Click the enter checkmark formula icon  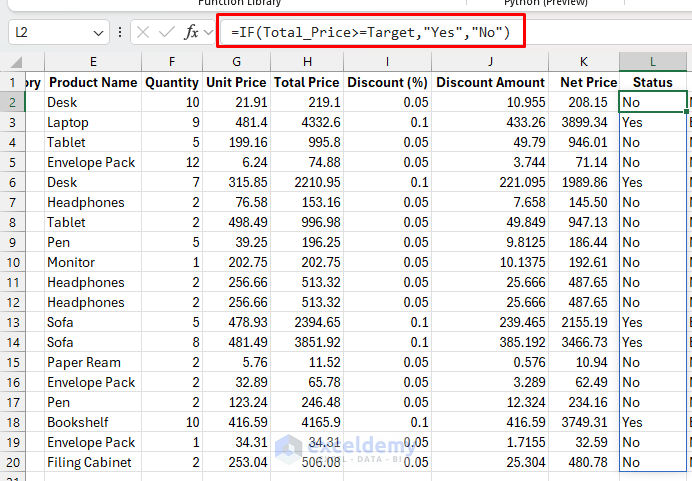(167, 32)
